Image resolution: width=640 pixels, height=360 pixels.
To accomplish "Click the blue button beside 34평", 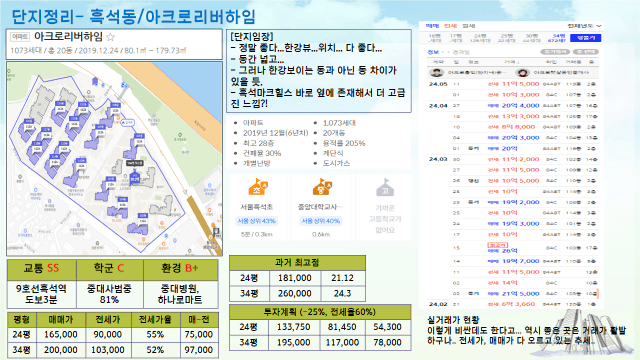I will [586, 38].
